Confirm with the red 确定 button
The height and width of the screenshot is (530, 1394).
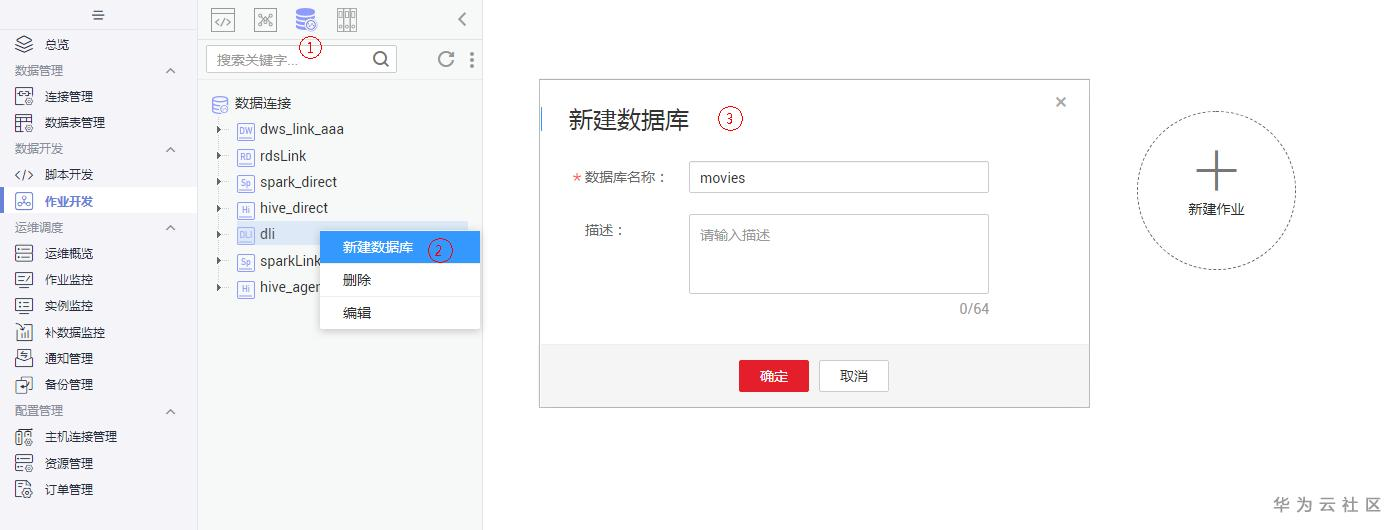pos(774,376)
